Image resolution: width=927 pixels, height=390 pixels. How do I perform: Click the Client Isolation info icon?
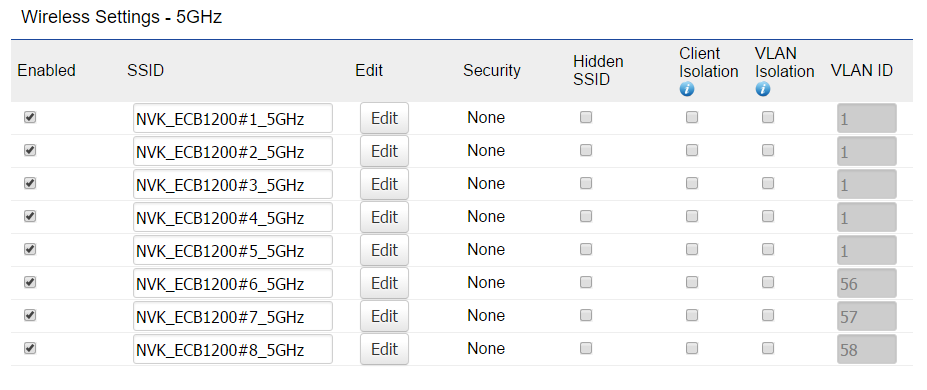click(x=686, y=89)
